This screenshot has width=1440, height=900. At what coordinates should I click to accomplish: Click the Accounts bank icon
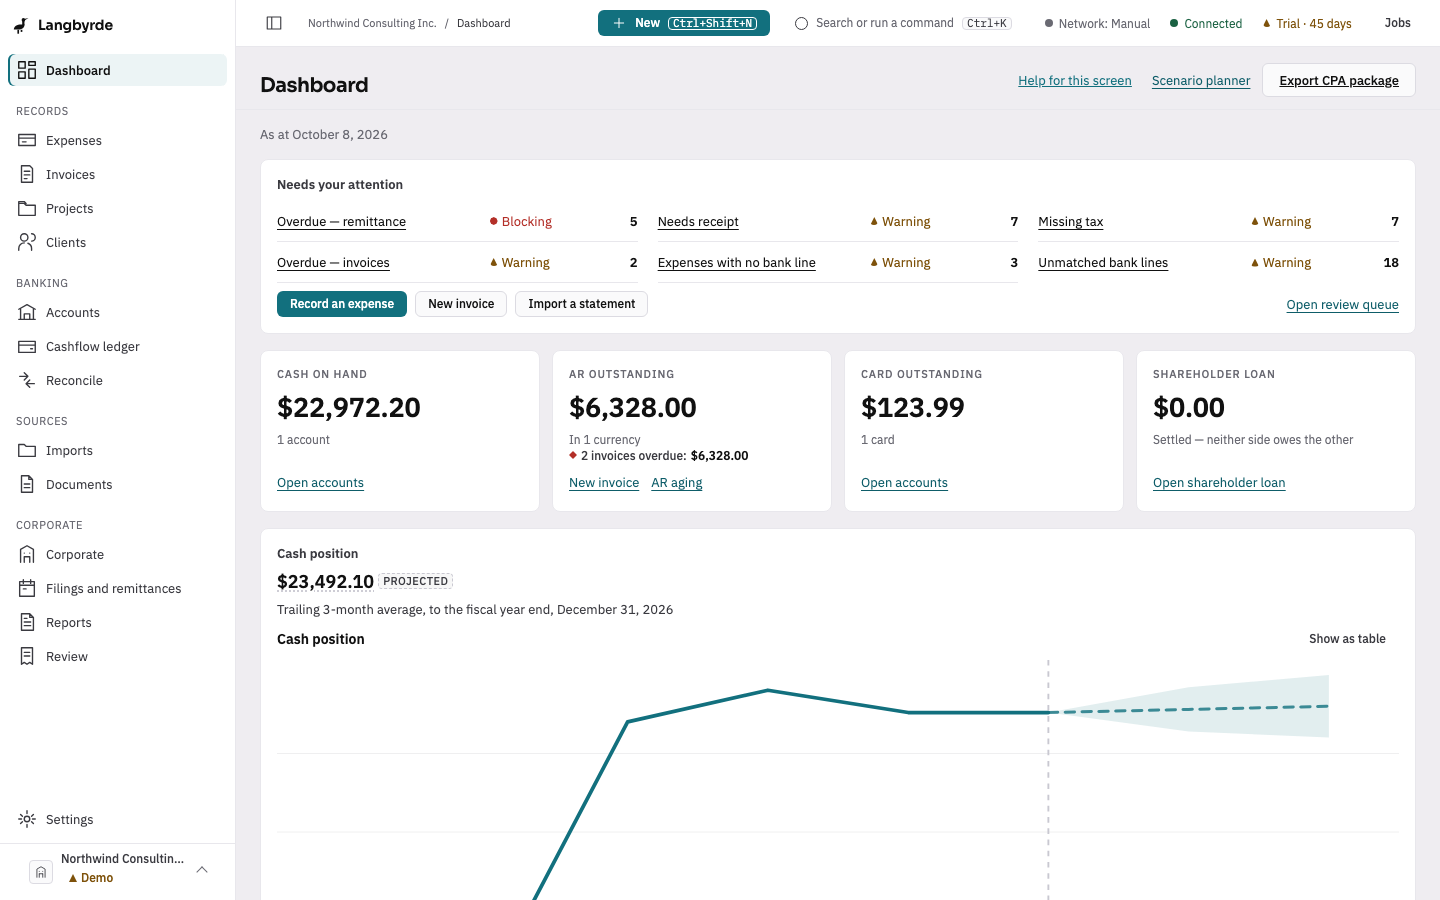pos(27,312)
